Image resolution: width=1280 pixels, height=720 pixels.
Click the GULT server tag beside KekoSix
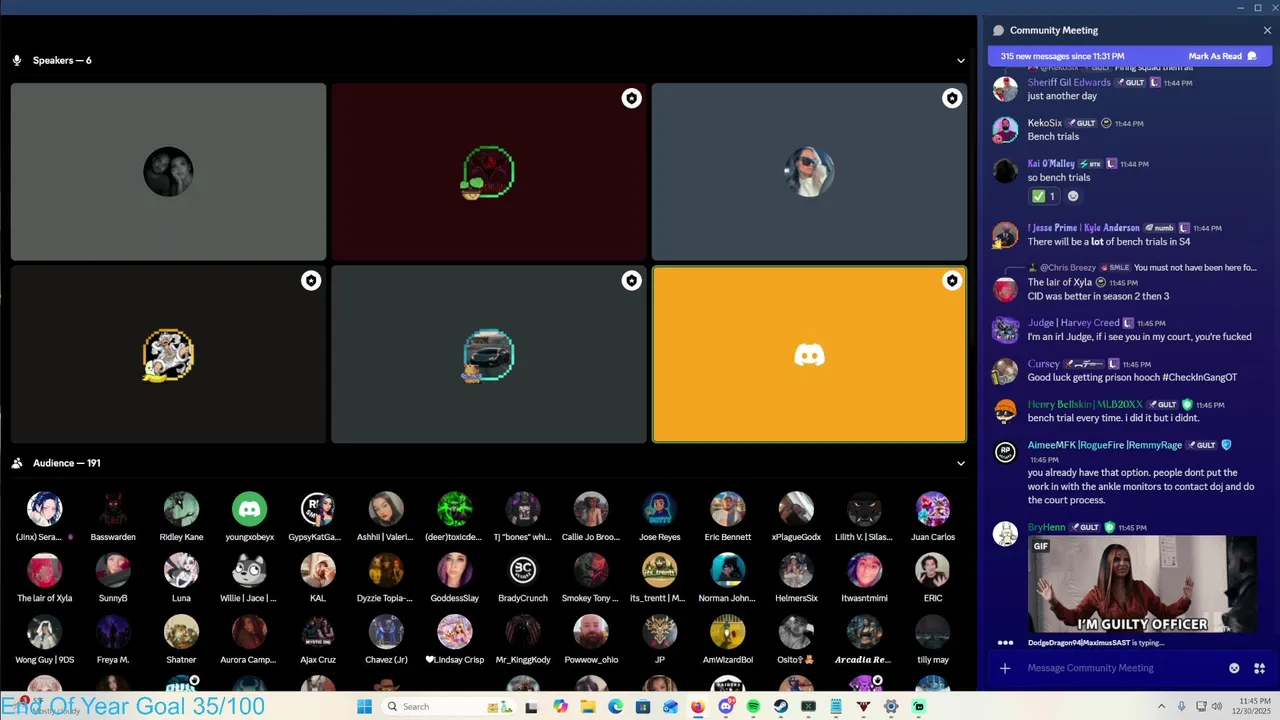1082,123
